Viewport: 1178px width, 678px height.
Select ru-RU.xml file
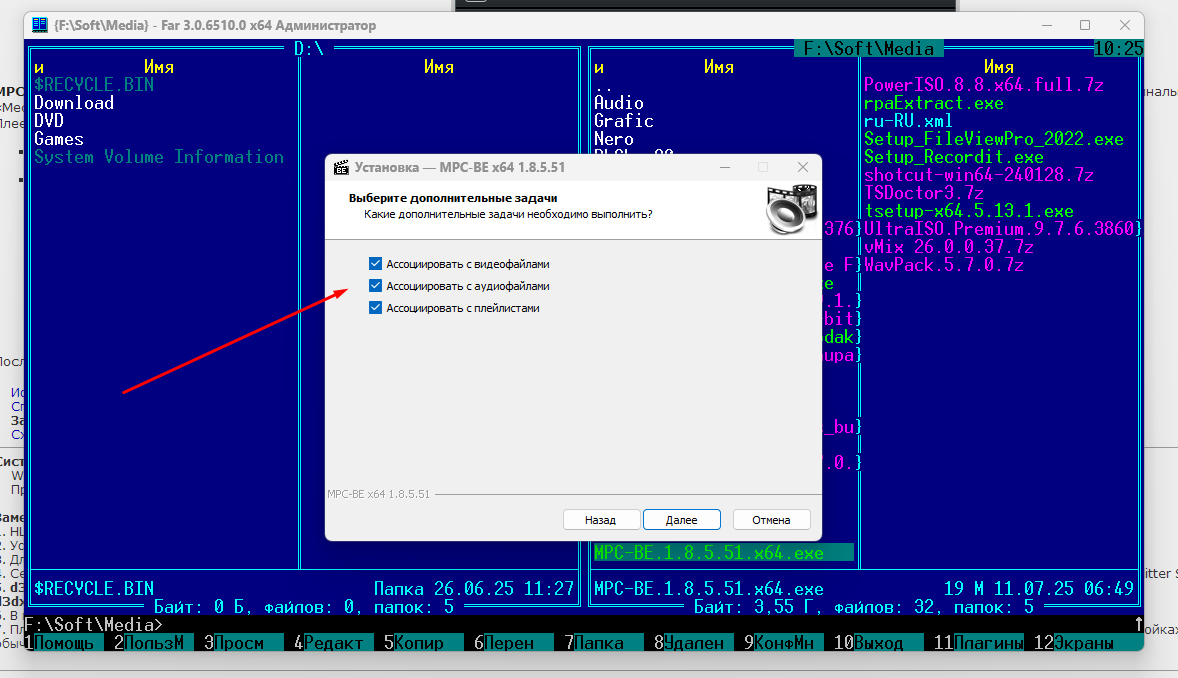[x=908, y=121]
